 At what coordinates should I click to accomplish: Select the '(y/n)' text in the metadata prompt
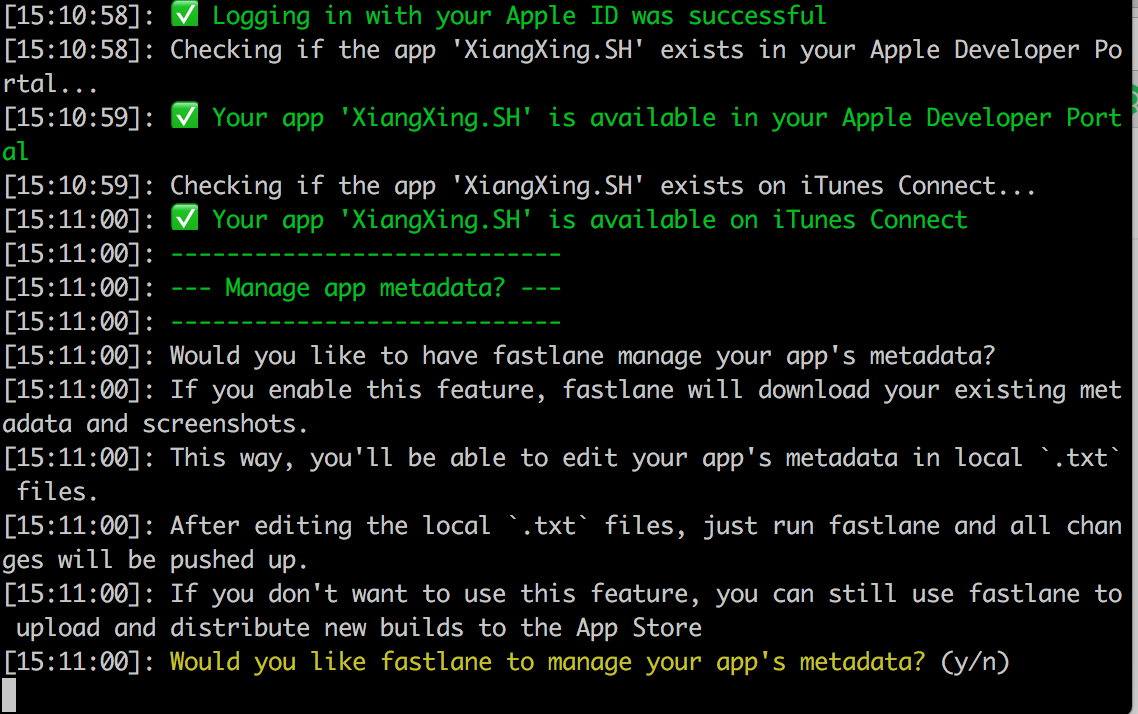pyautogui.click(x=973, y=661)
